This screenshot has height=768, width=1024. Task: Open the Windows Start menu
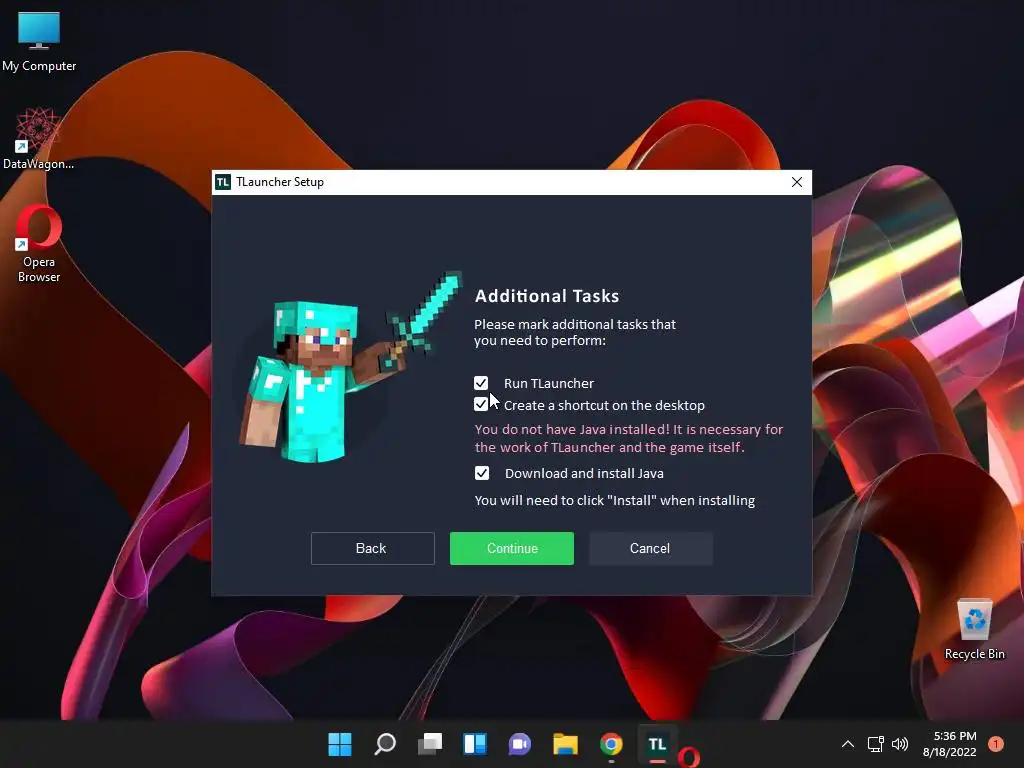[x=340, y=744]
